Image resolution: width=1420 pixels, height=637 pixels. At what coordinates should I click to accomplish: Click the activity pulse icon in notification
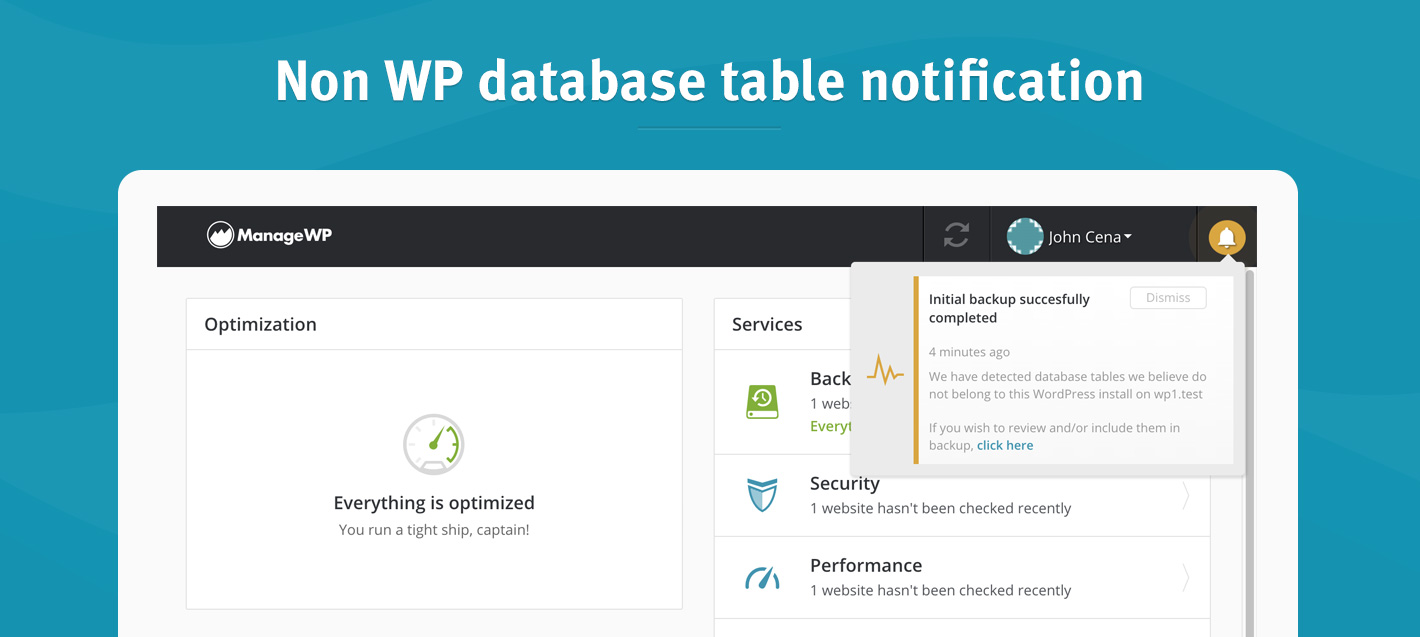coord(885,370)
